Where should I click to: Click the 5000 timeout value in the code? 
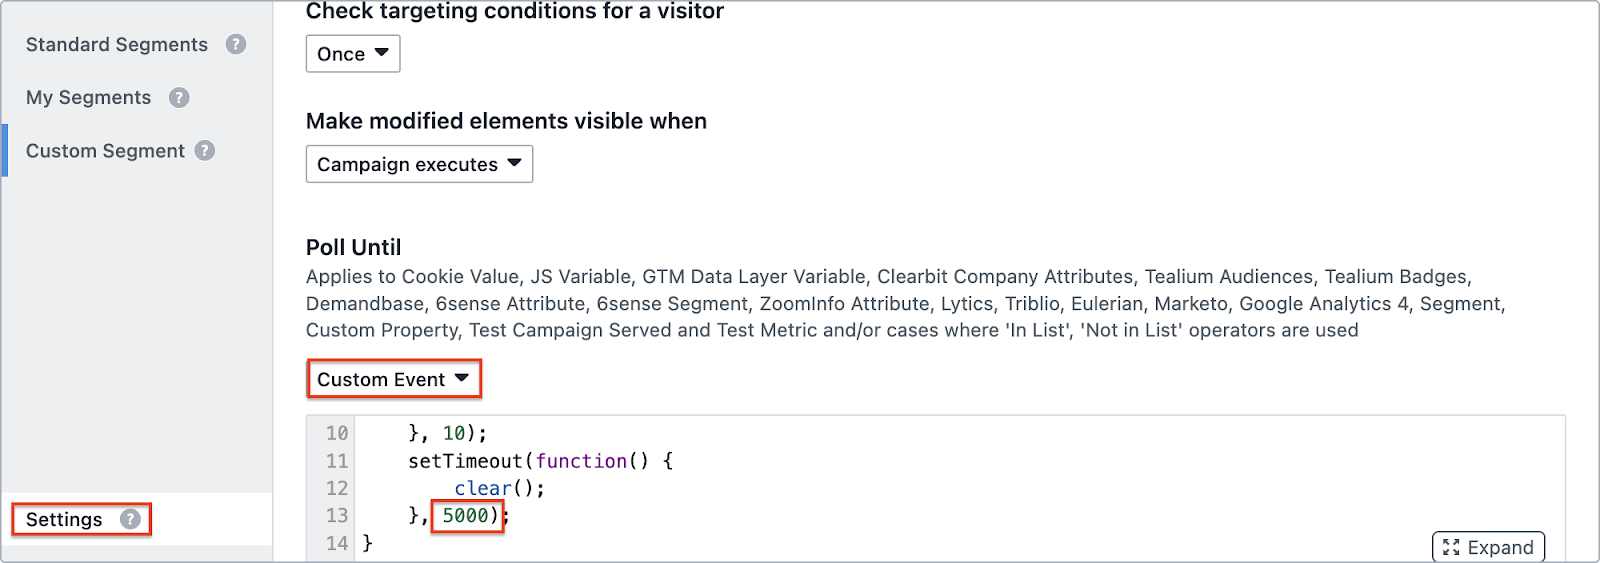point(465,515)
